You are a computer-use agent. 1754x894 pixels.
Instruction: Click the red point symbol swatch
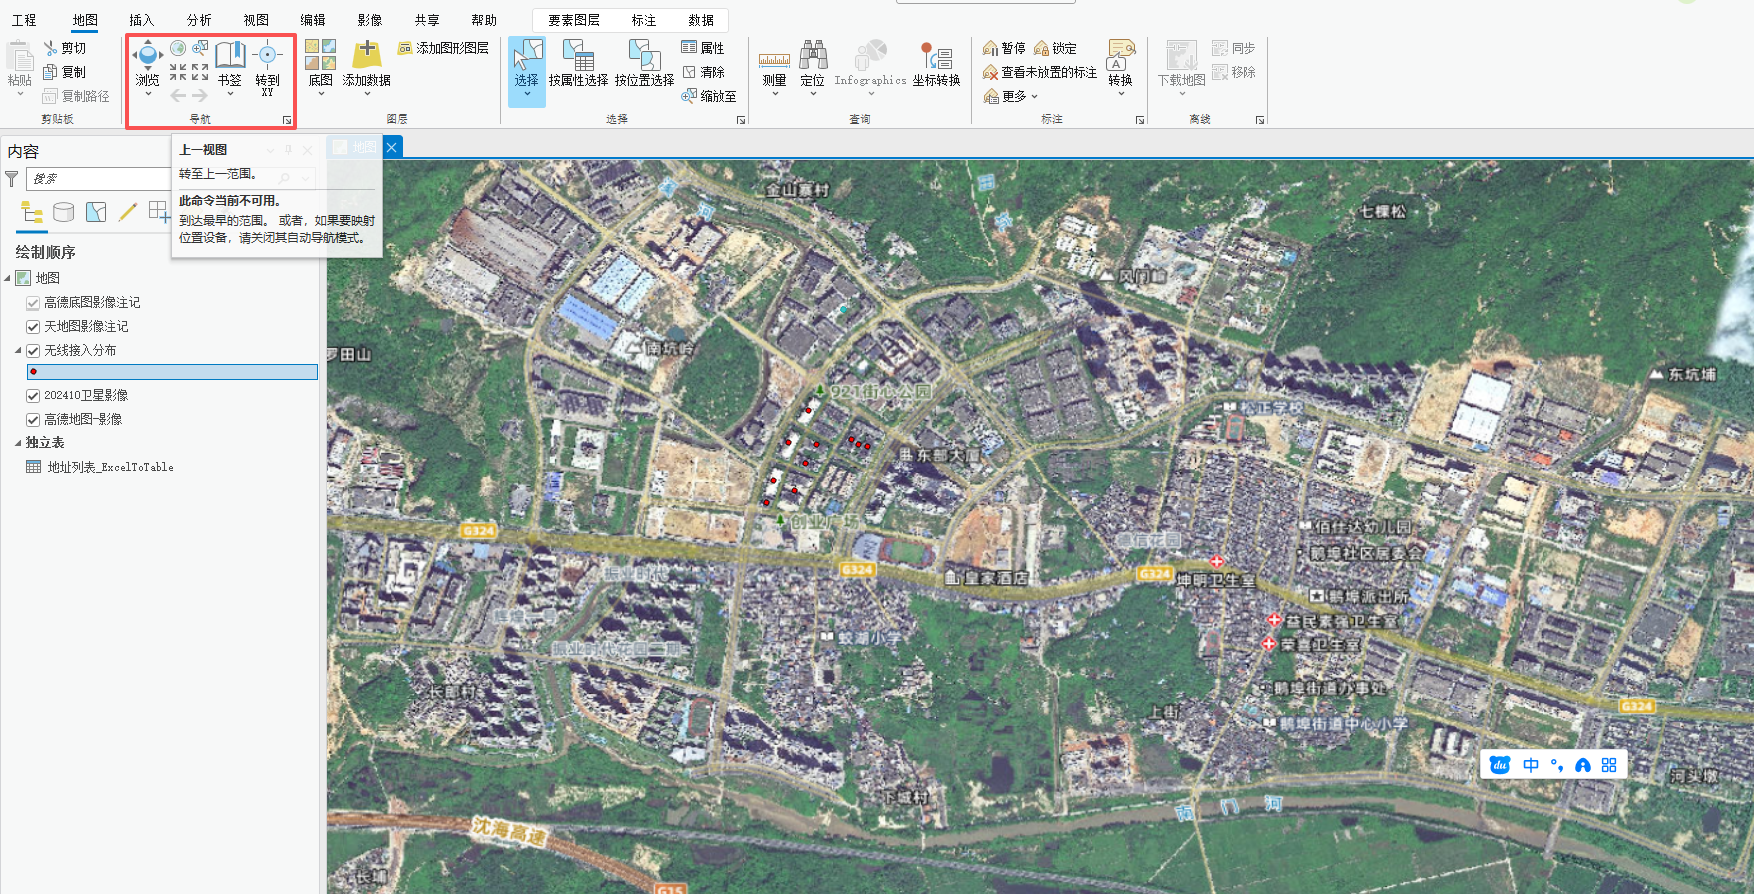(x=34, y=372)
